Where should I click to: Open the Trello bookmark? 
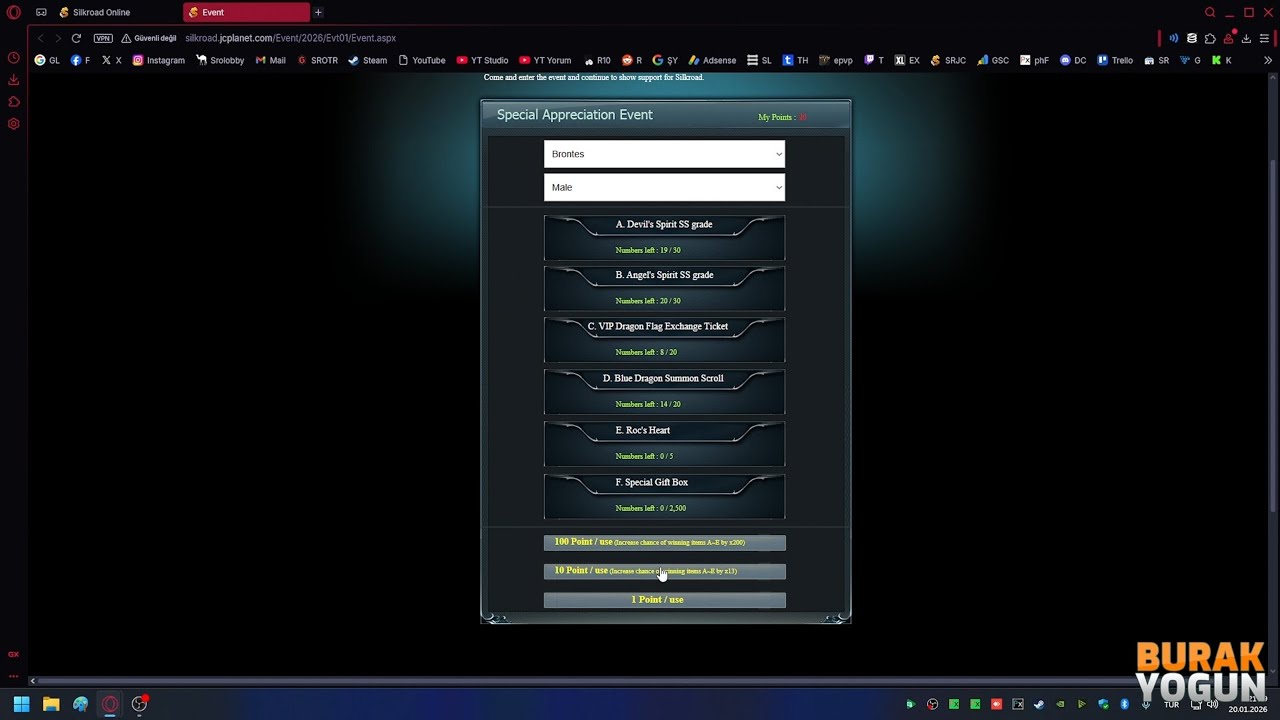click(x=1115, y=60)
